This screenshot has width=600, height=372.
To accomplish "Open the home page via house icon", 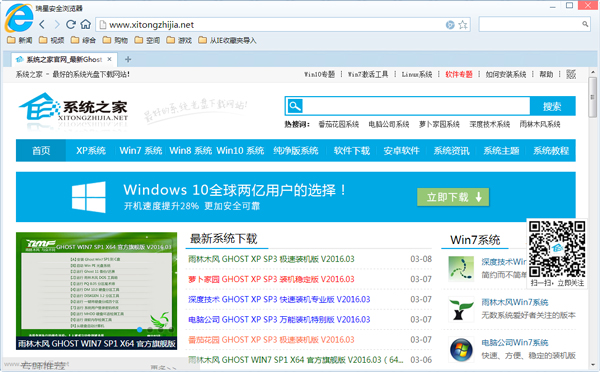I will pos(85,24).
